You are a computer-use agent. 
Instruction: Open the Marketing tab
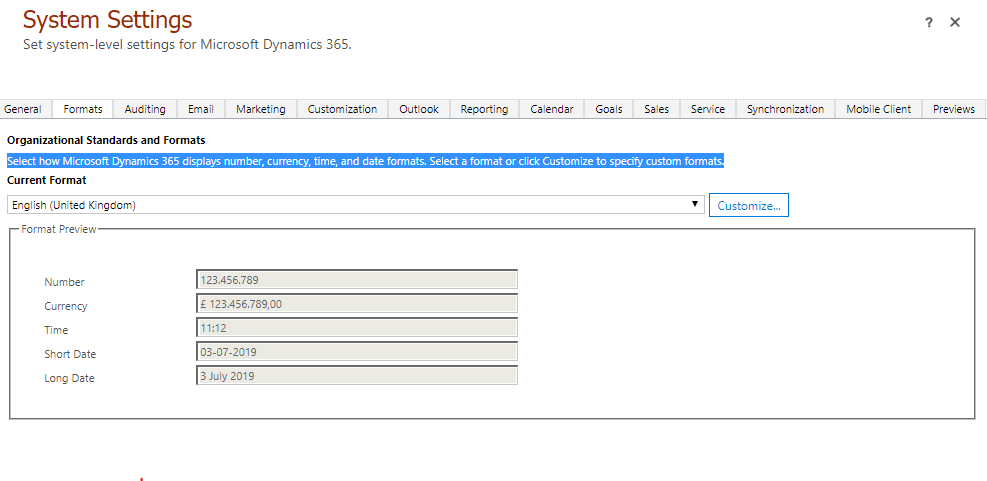click(261, 109)
